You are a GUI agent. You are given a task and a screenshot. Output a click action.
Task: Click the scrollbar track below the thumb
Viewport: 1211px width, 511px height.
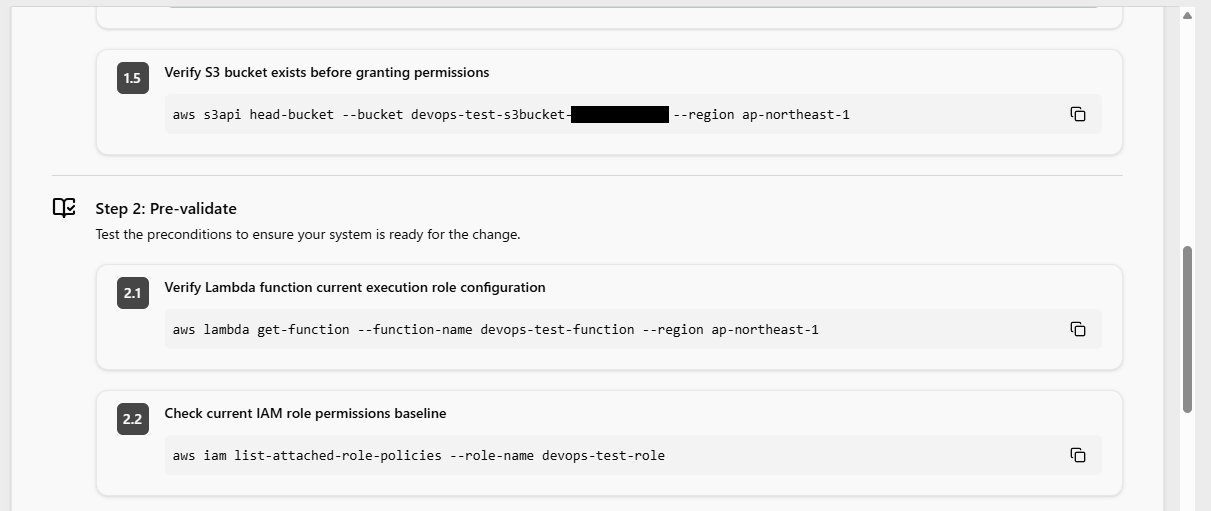click(1187, 460)
